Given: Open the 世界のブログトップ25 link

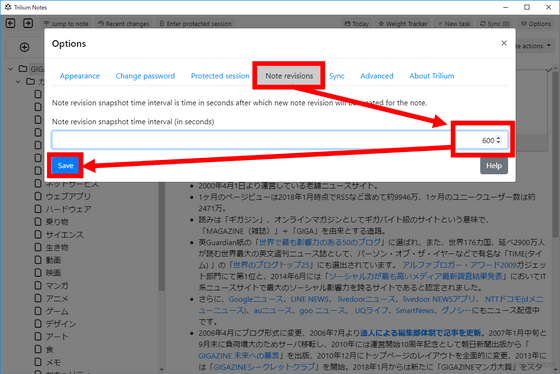Looking at the screenshot, I should (x=271, y=265).
